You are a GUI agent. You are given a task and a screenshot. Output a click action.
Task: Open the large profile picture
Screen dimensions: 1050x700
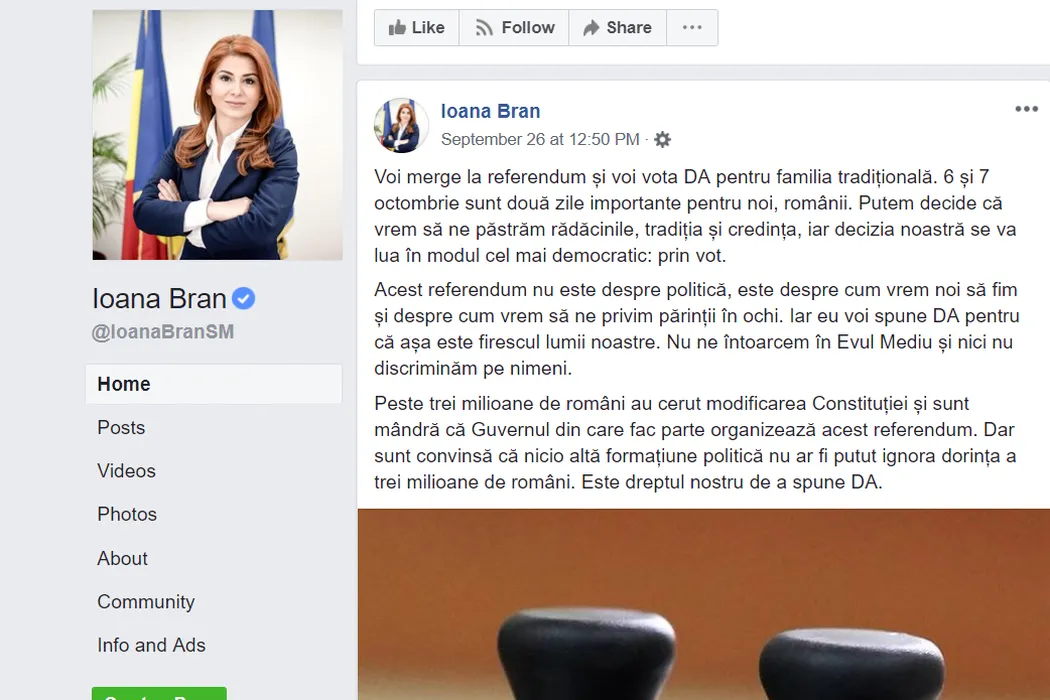coord(218,135)
